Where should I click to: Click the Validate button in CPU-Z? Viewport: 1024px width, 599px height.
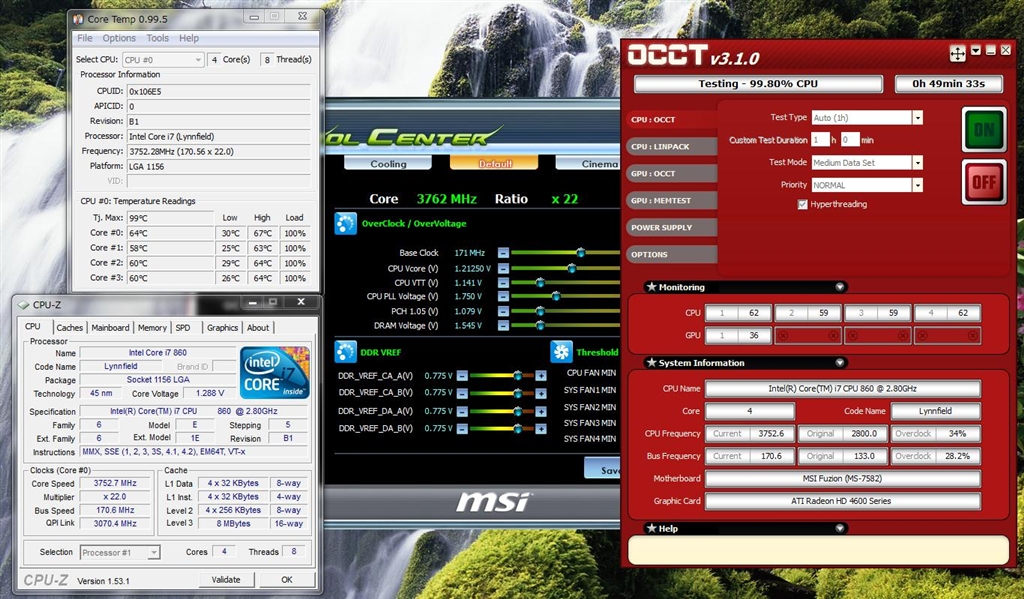pyautogui.click(x=226, y=579)
